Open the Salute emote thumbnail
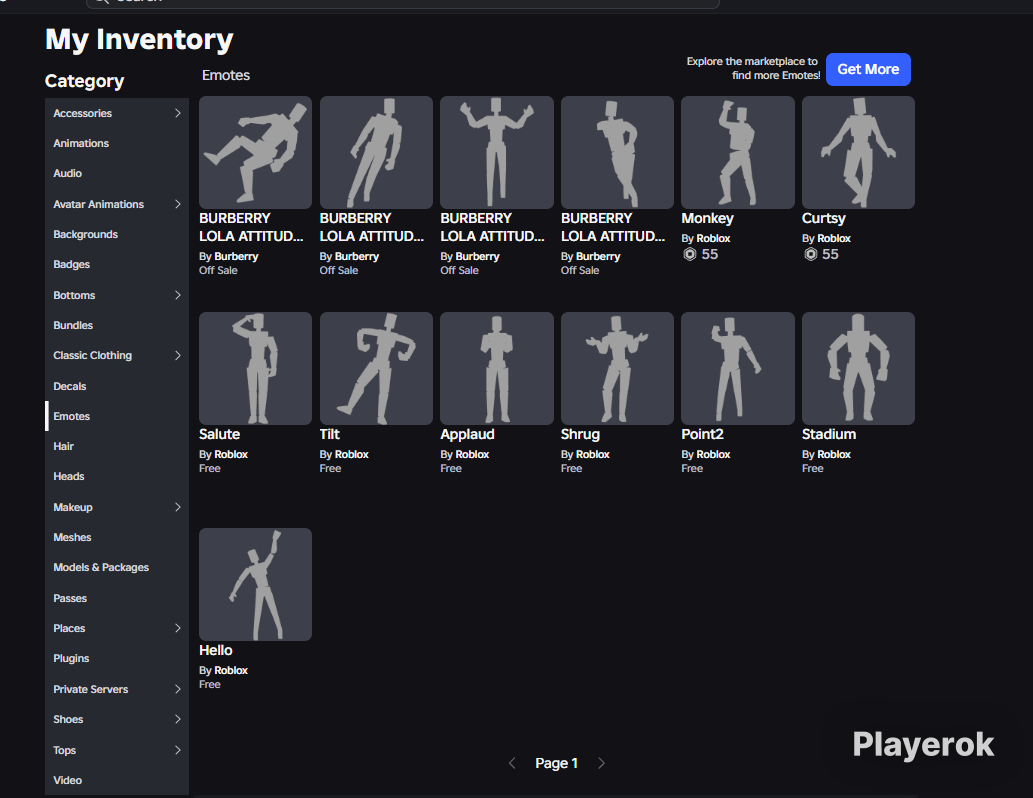The height and width of the screenshot is (798, 1033). (x=255, y=368)
